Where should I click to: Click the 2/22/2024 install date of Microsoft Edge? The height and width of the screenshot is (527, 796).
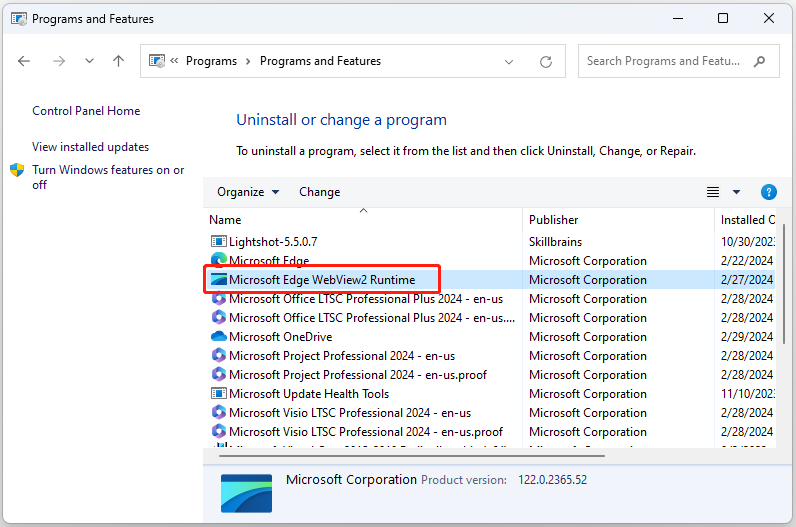click(x=747, y=260)
